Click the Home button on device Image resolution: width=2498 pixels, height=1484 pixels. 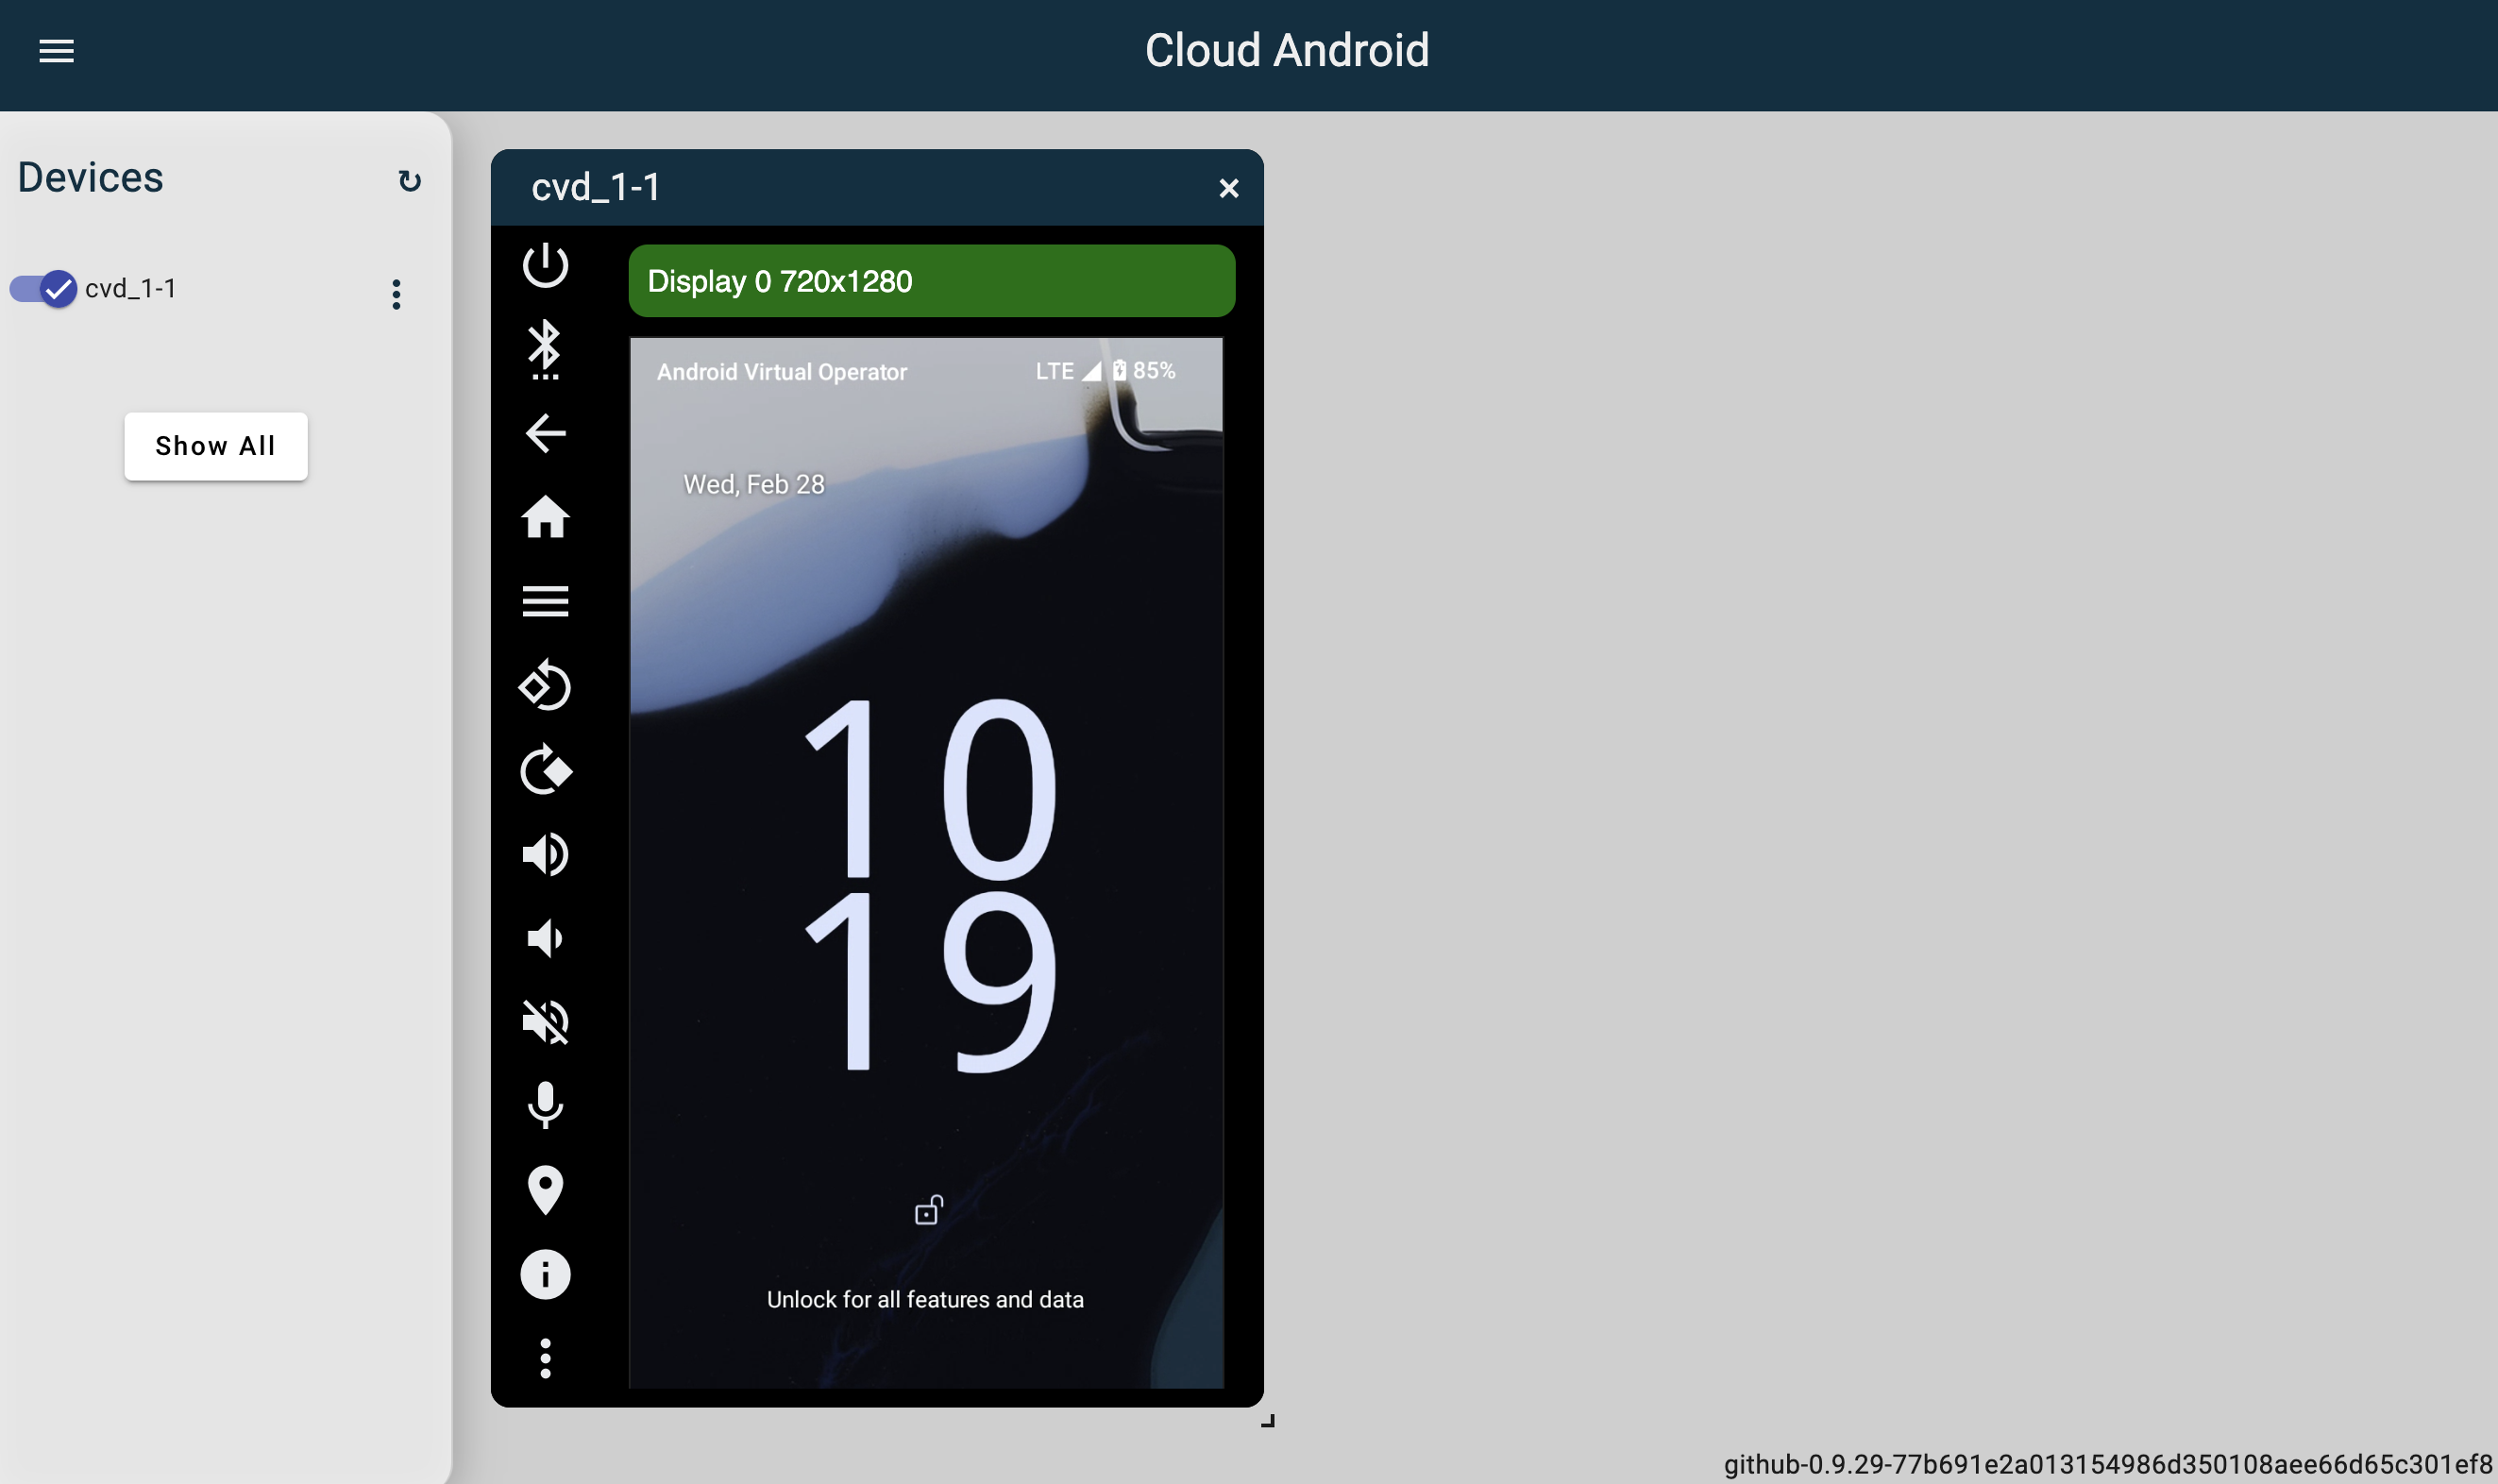coord(546,517)
